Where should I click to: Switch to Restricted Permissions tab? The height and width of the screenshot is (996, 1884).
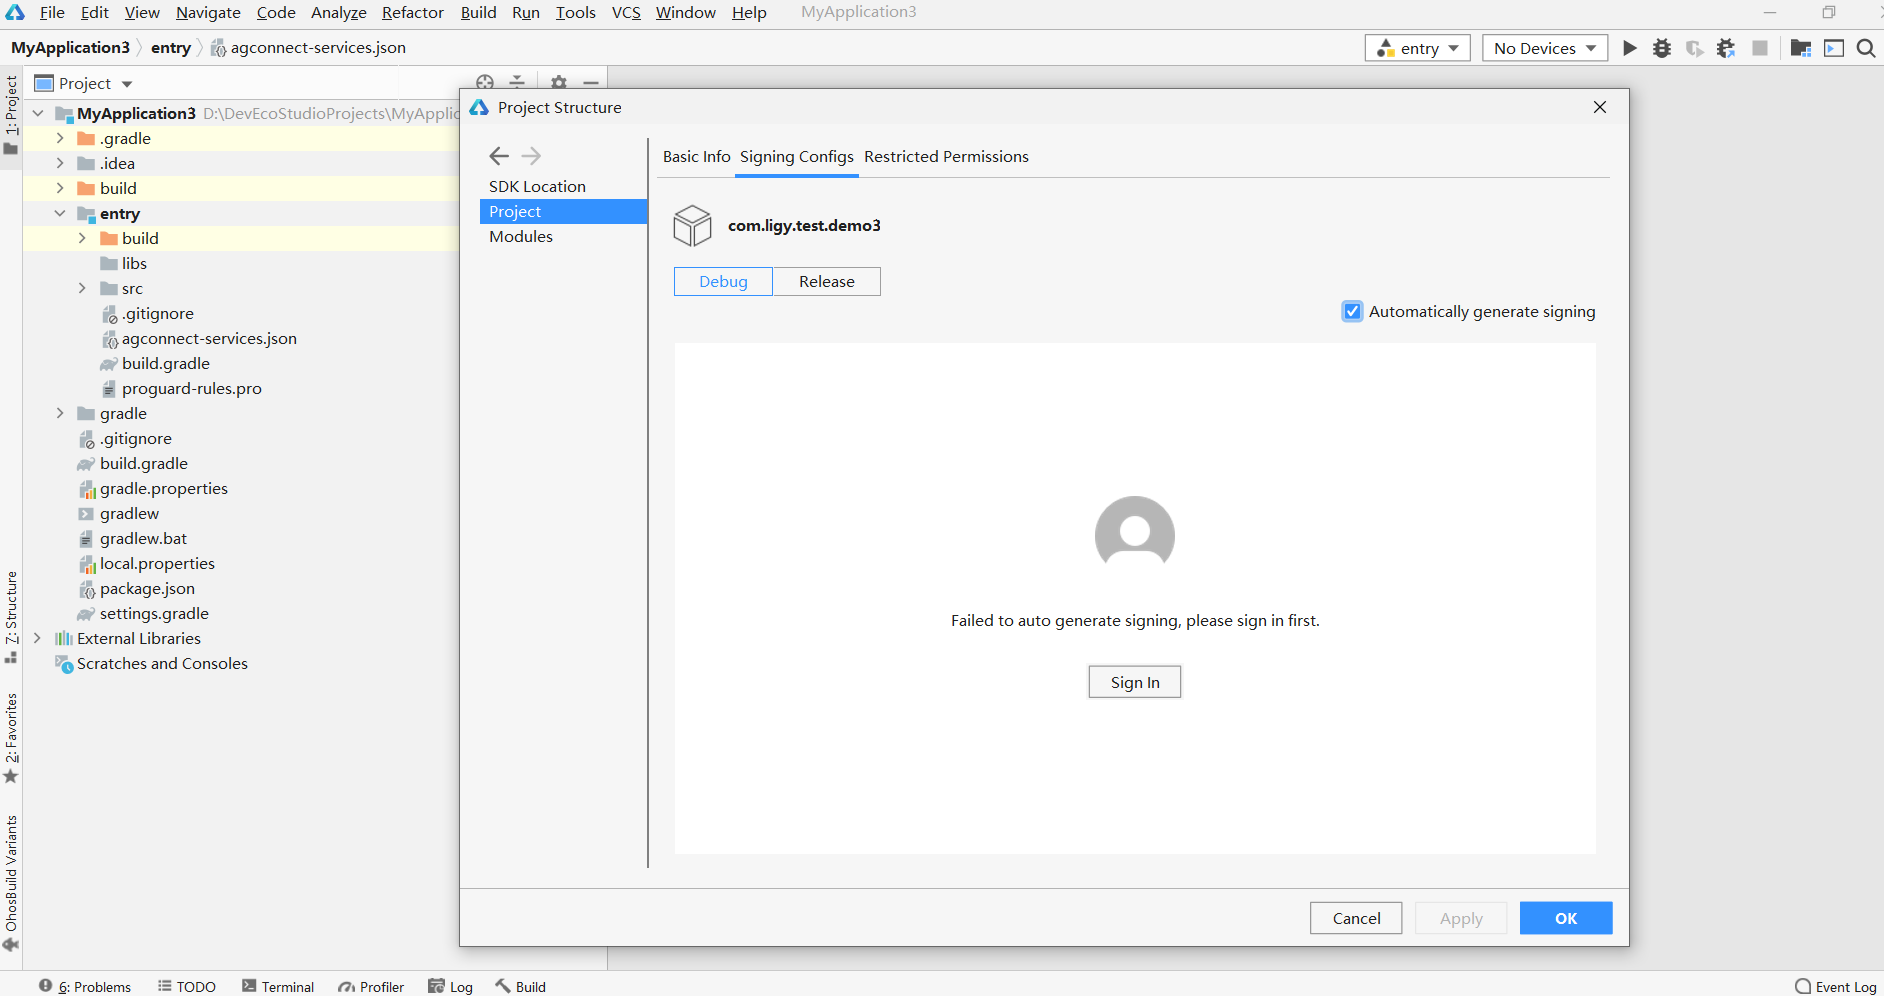[x=946, y=157]
